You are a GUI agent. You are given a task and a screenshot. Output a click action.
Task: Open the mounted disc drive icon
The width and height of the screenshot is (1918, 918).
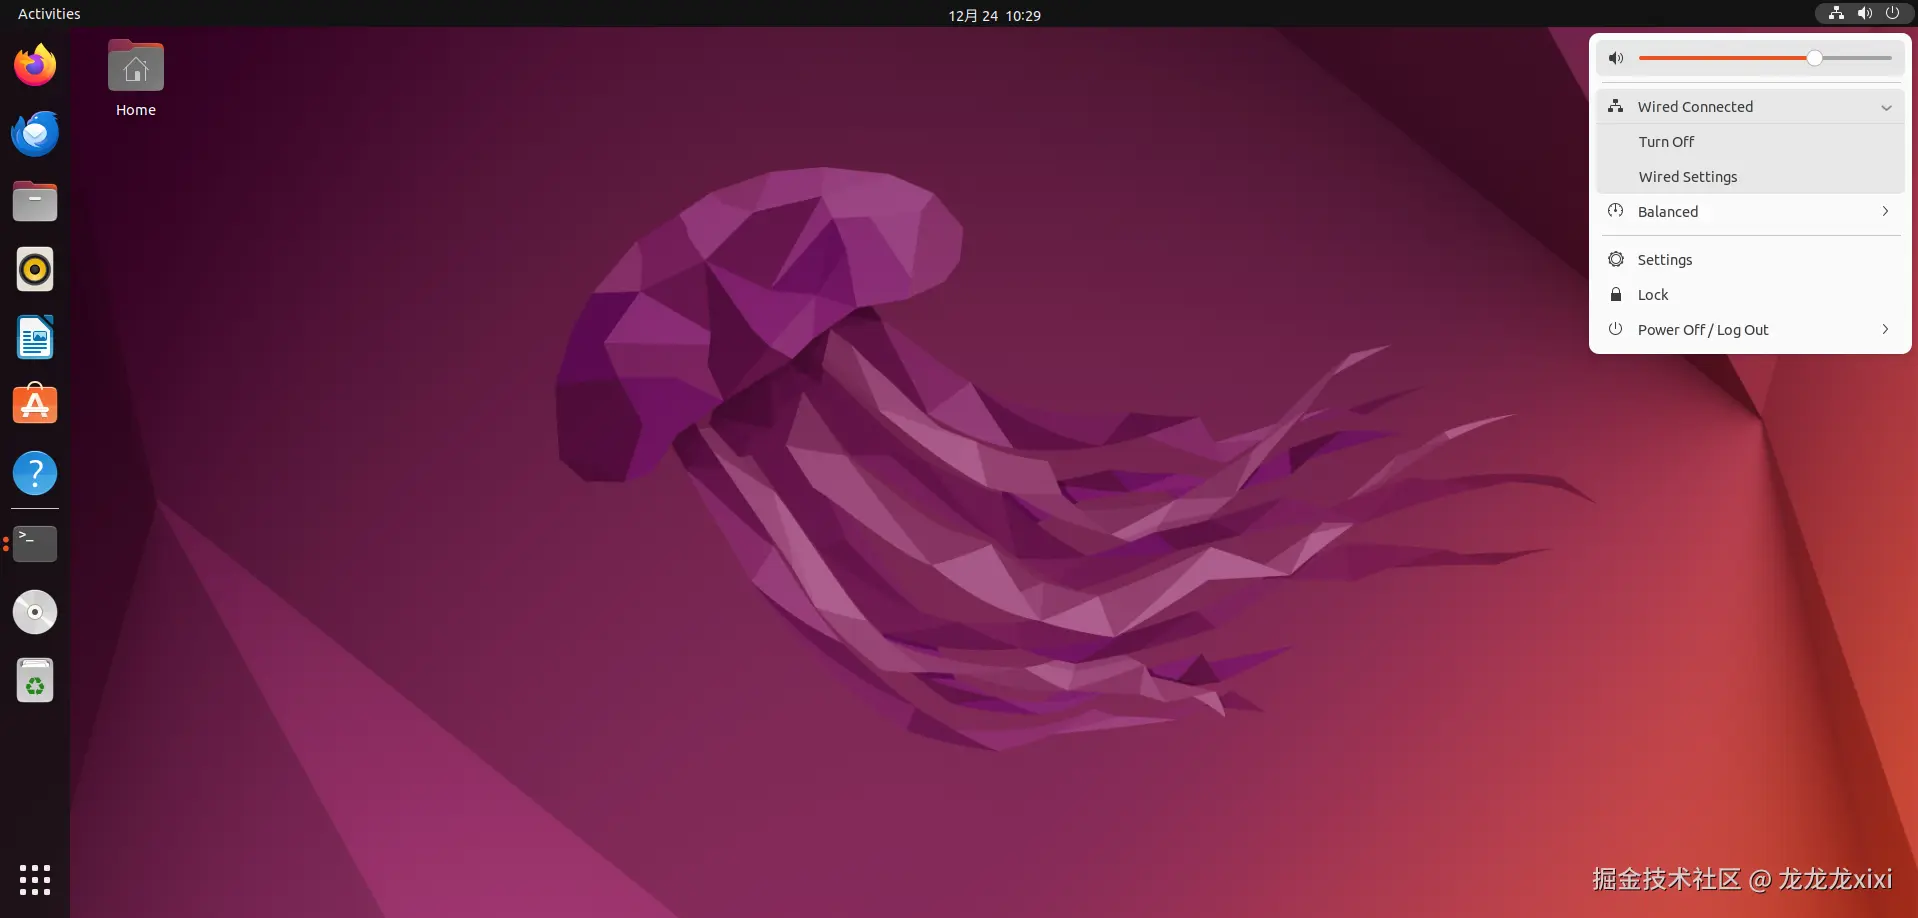(x=35, y=612)
